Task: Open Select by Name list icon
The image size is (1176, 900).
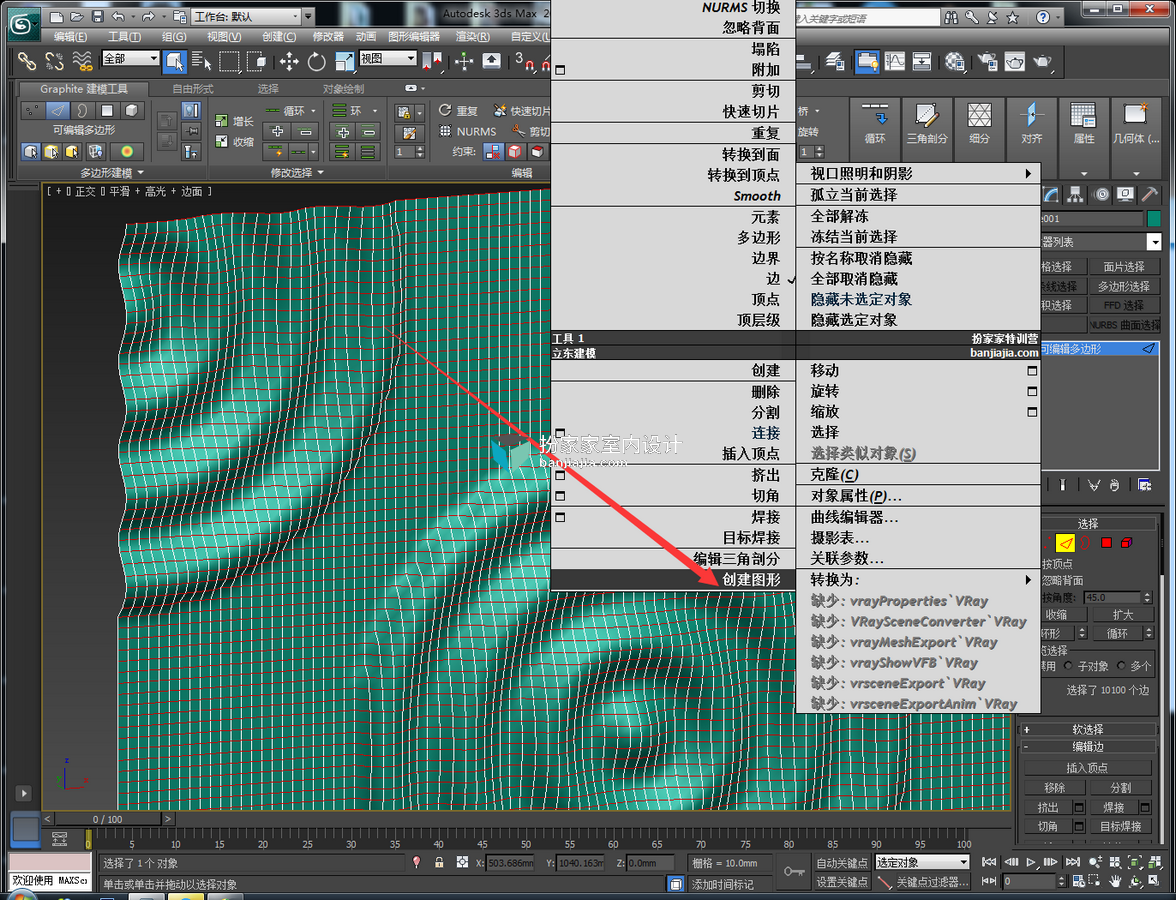Action: pos(201,61)
